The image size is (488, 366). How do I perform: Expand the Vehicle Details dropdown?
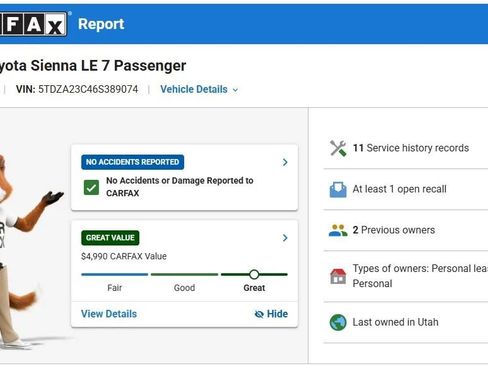tap(199, 89)
